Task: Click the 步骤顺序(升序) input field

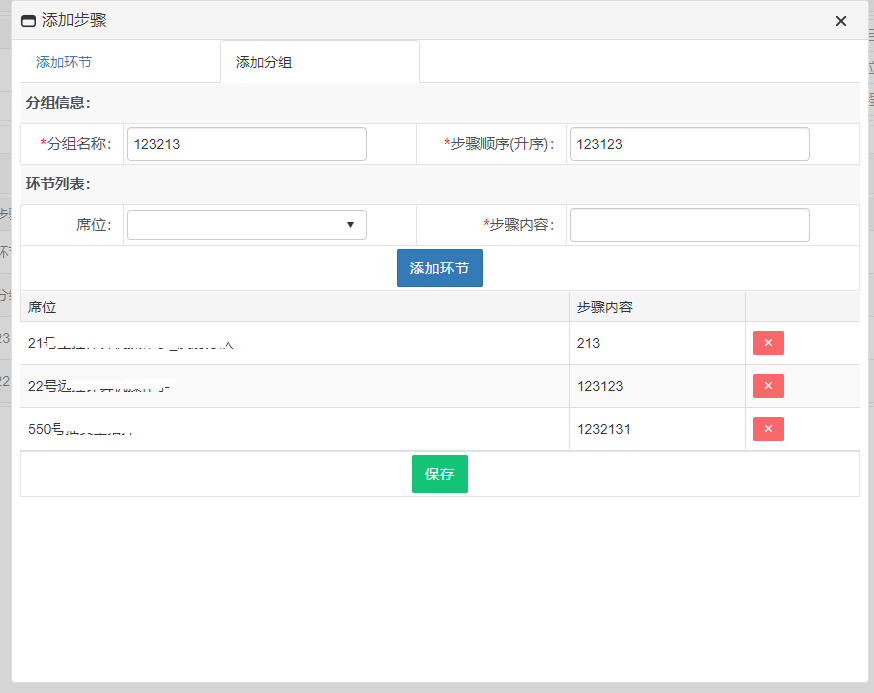Action: click(x=689, y=144)
